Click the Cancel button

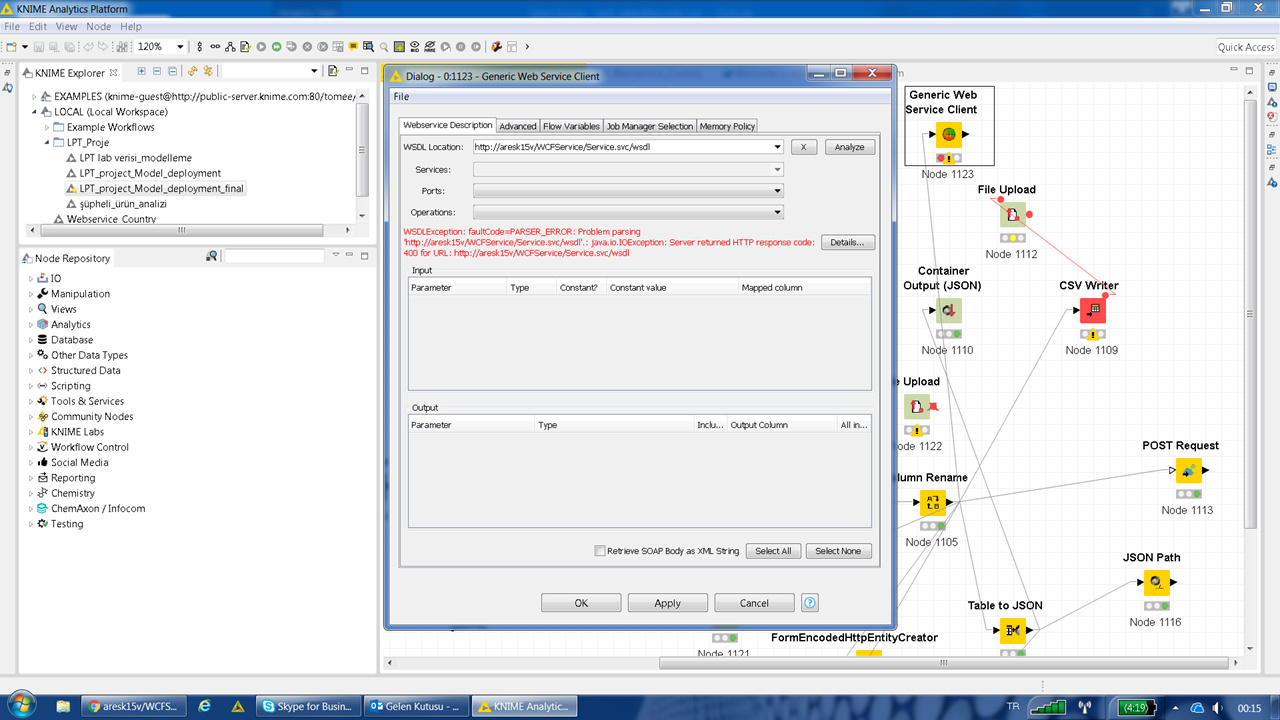click(755, 603)
